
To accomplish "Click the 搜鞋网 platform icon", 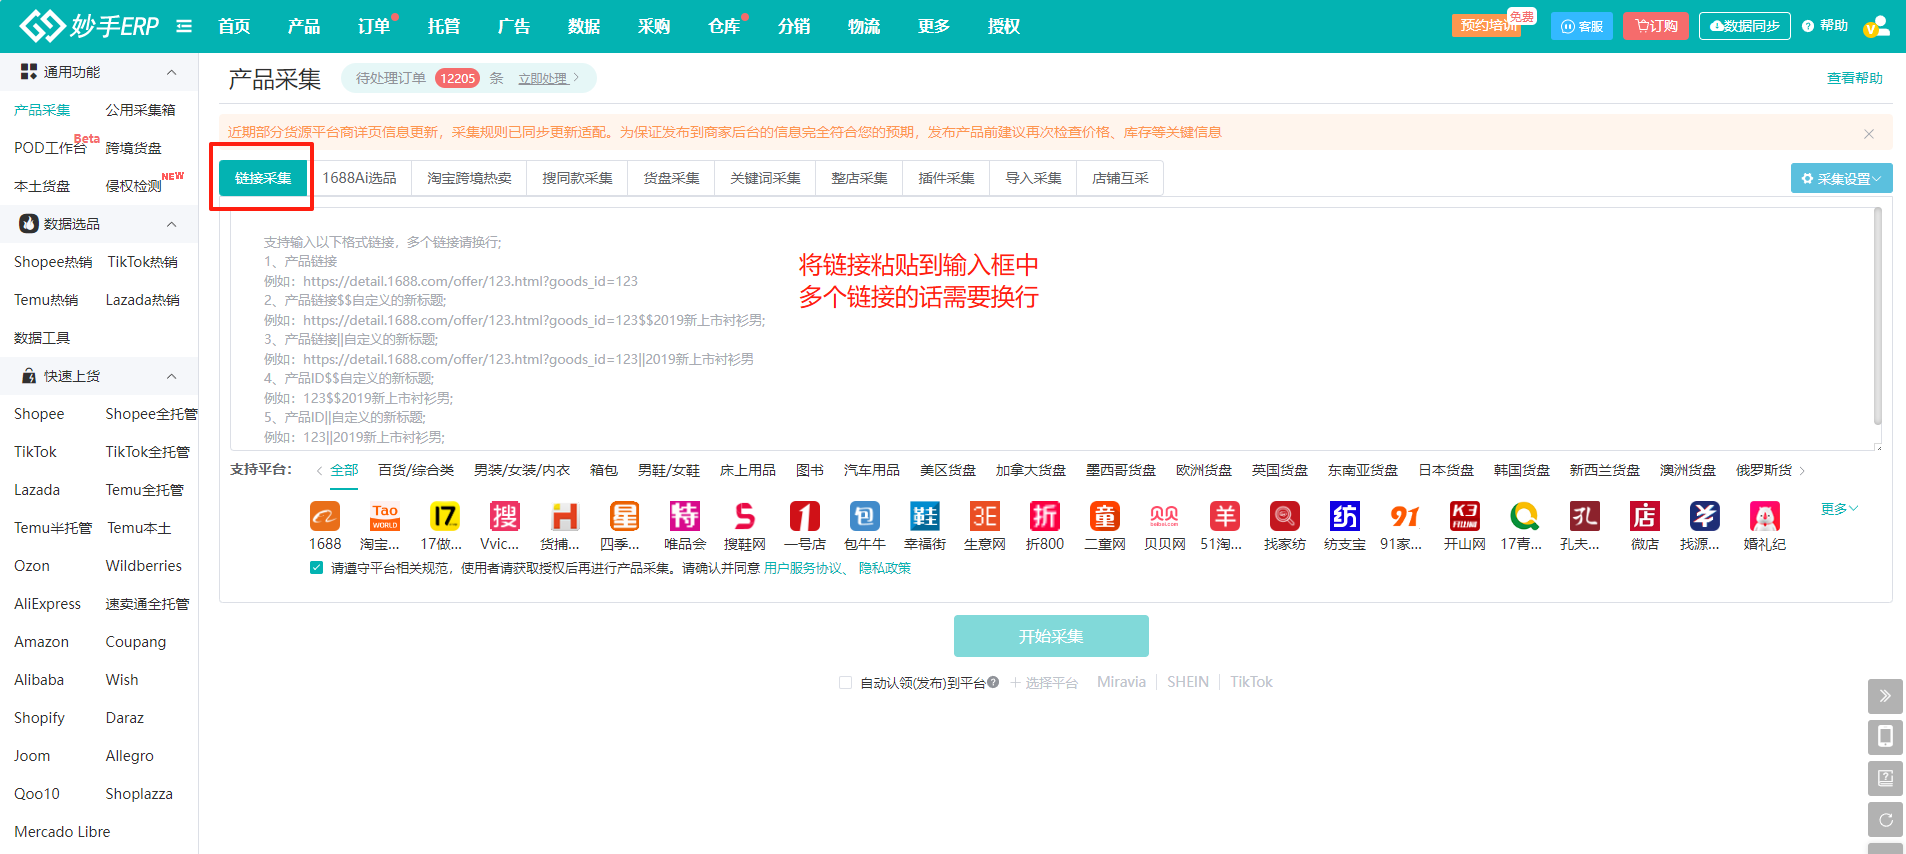I will pos(745,516).
